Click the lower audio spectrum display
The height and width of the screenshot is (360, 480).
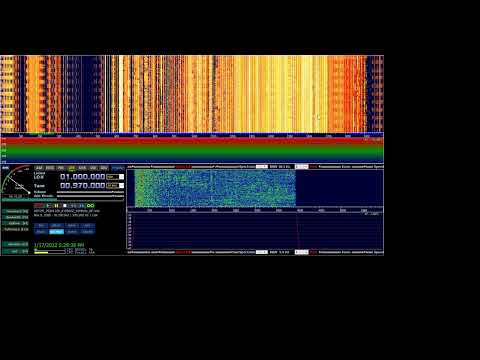(255, 231)
